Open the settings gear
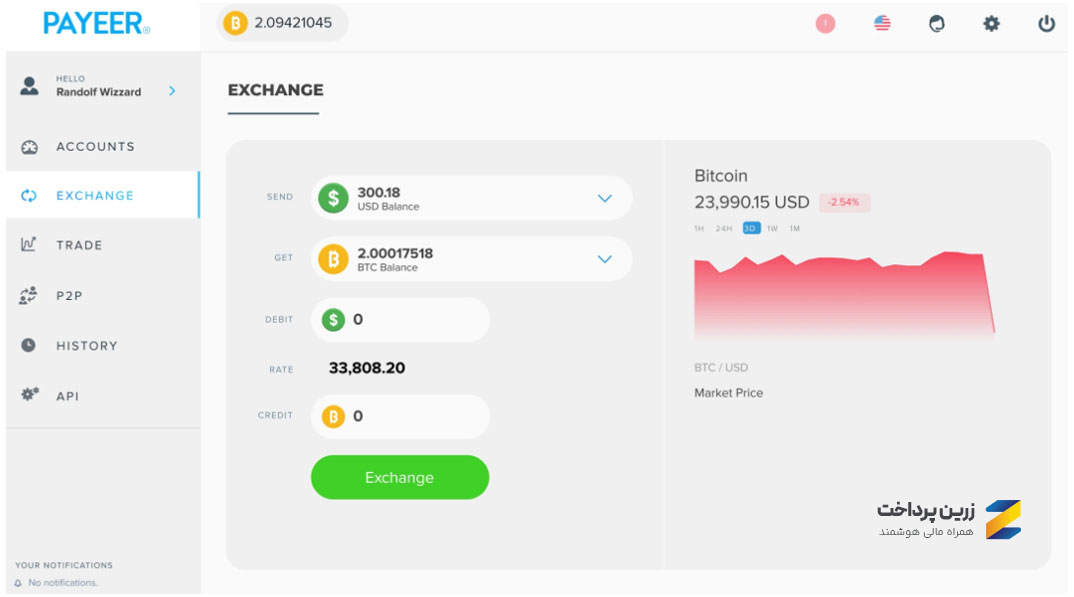 991,23
